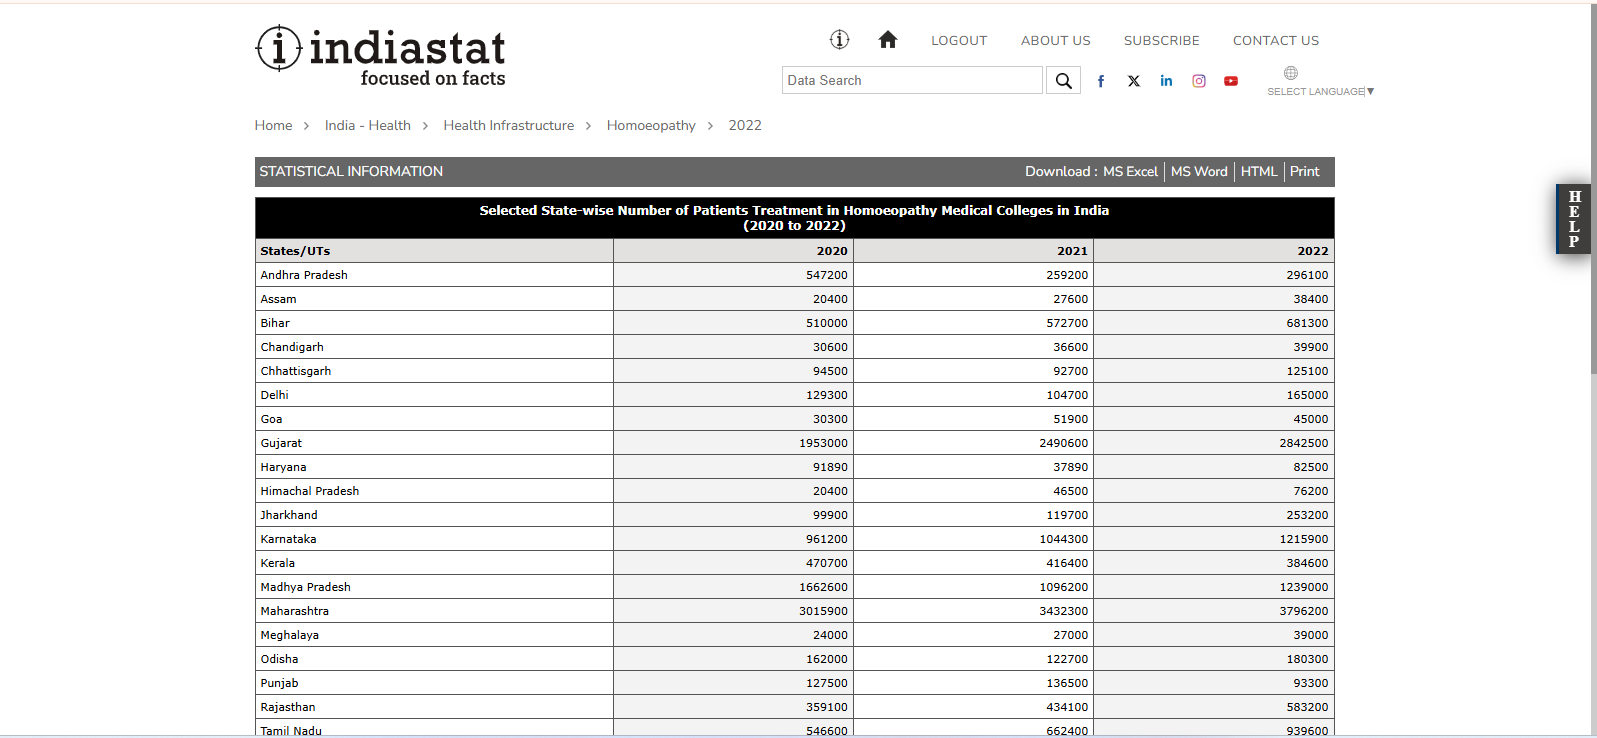This screenshot has width=1597, height=738.
Task: Click the magnifier search button
Action: [x=1063, y=81]
